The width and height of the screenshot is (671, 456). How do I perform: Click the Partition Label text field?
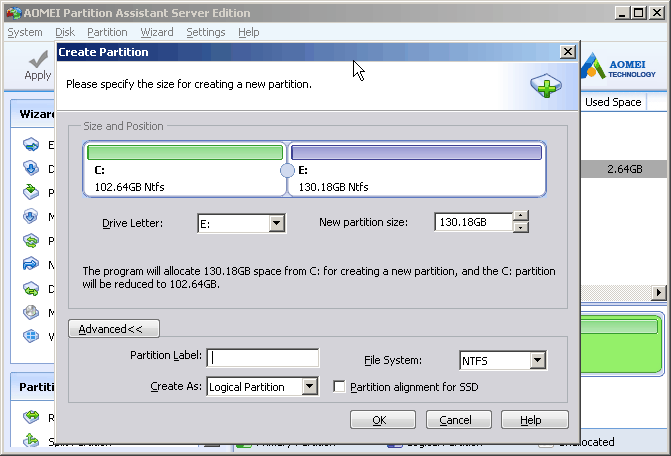[263, 358]
